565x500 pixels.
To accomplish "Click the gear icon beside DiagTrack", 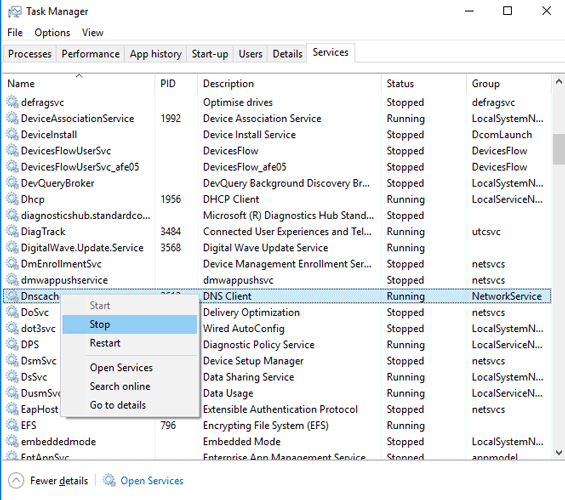I will pos(12,231).
